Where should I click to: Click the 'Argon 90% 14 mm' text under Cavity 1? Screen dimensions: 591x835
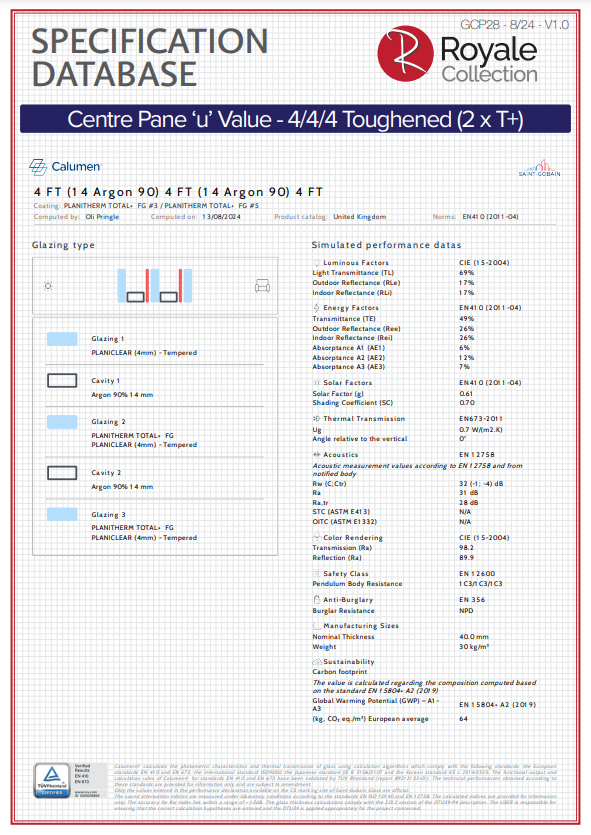click(x=122, y=395)
